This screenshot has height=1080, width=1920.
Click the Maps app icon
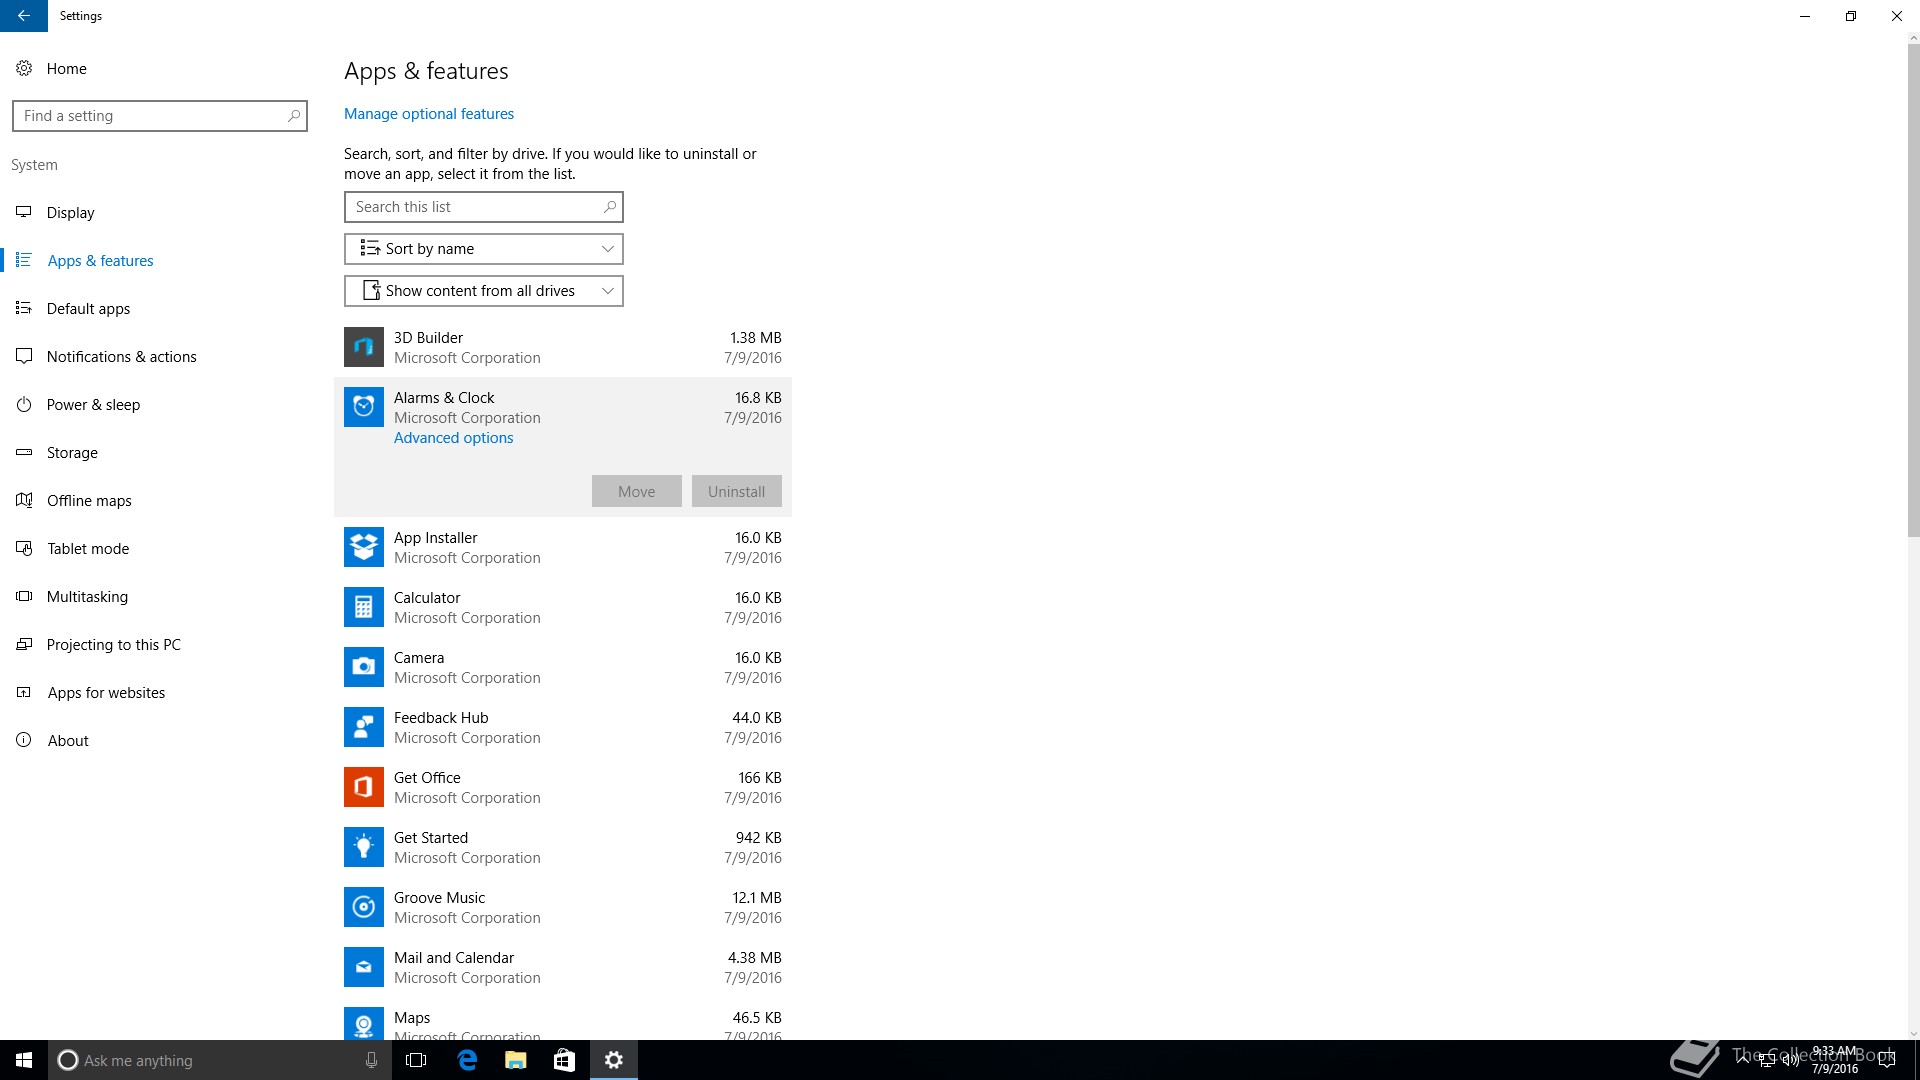pos(364,1023)
